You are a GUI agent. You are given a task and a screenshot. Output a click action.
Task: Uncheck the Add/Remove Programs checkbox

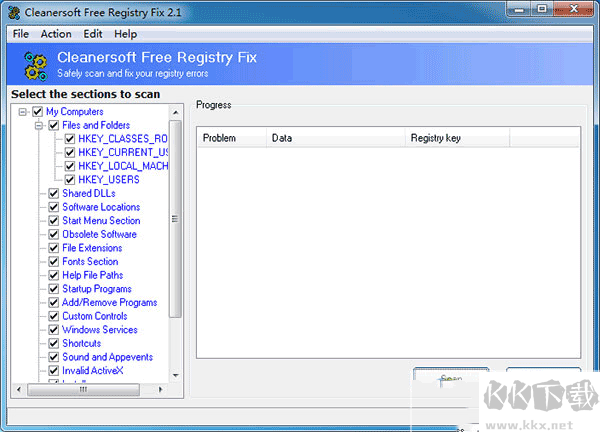coord(54,303)
